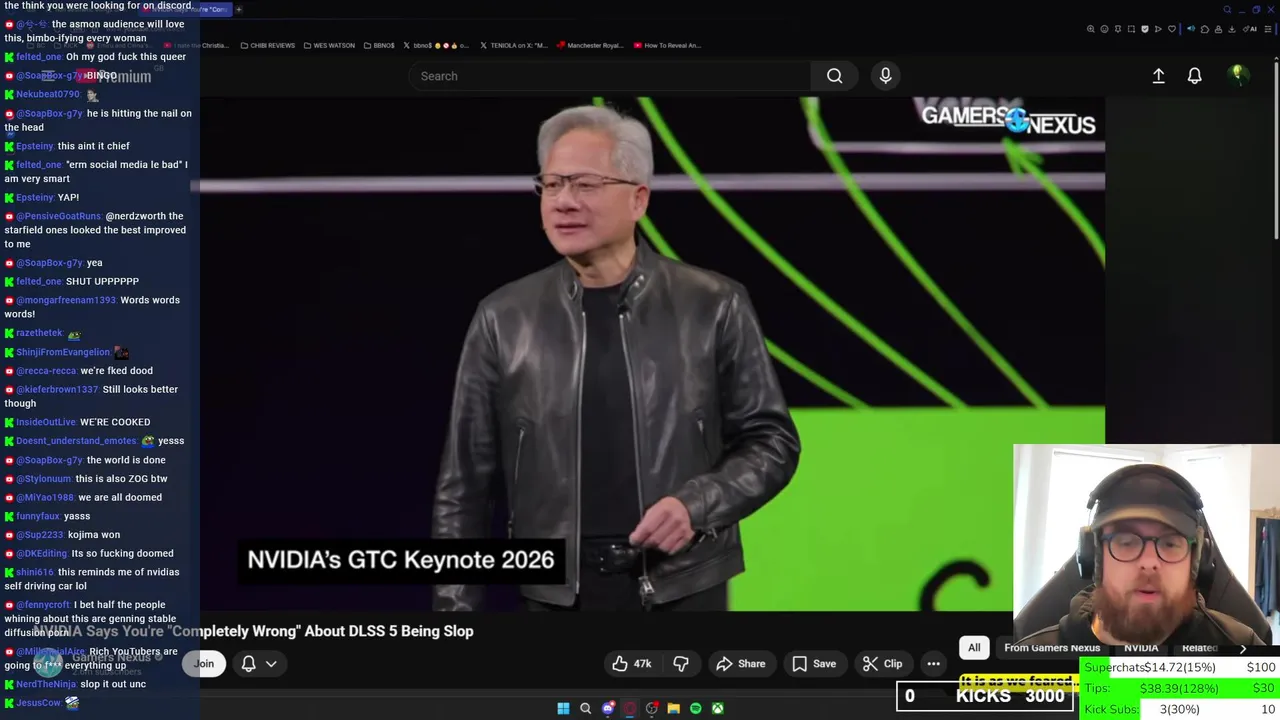Screen dimensions: 1280x720
Task: Open Spotify from the taskbar
Action: pos(696,708)
